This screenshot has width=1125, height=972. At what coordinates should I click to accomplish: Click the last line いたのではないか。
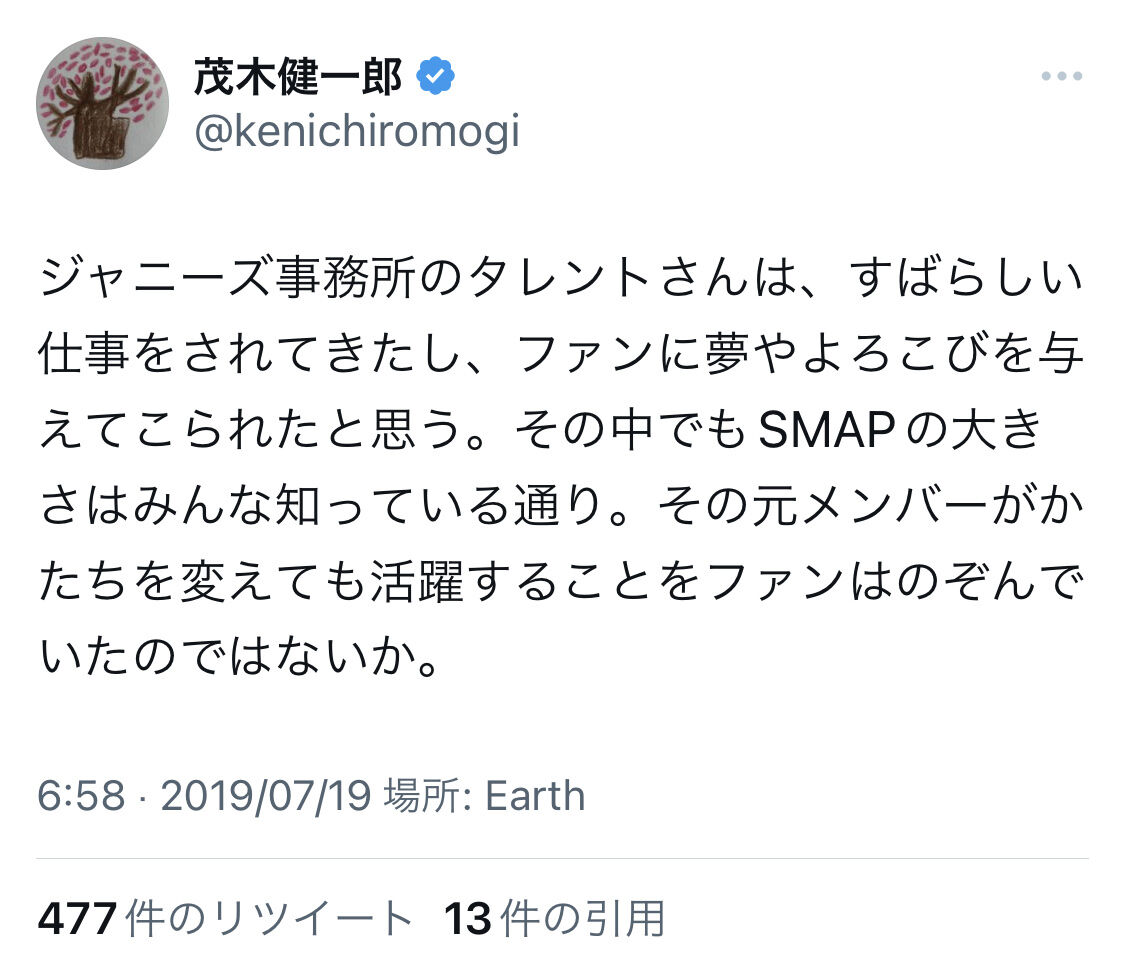[x=240, y=658]
